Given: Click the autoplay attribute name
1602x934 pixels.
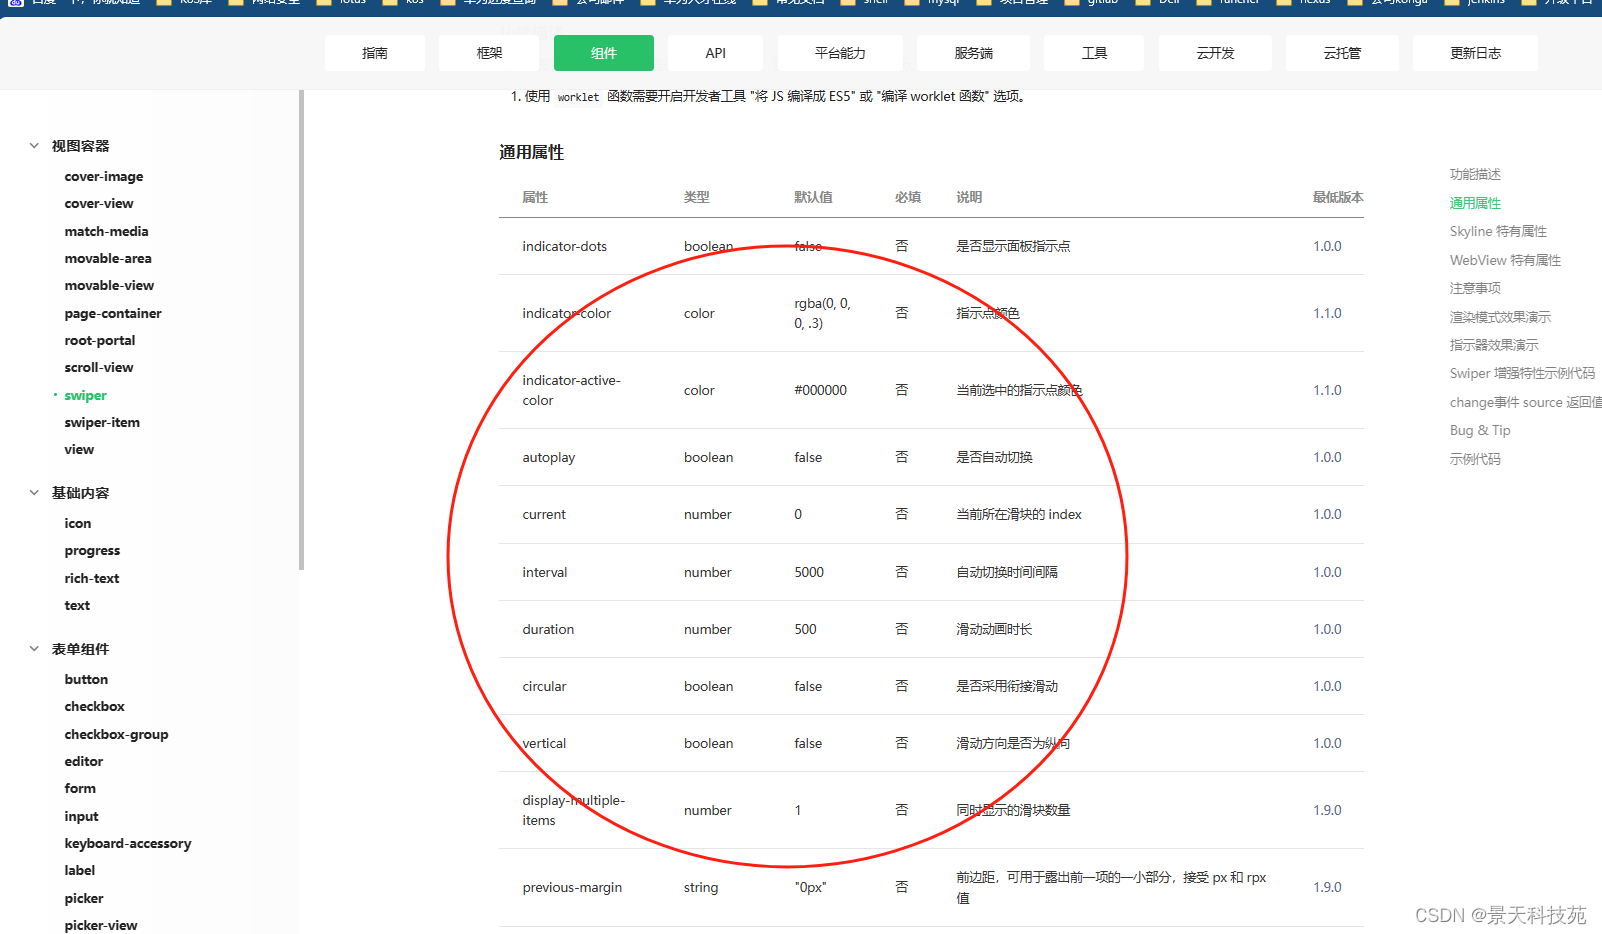Looking at the screenshot, I should pyautogui.click(x=548, y=457).
